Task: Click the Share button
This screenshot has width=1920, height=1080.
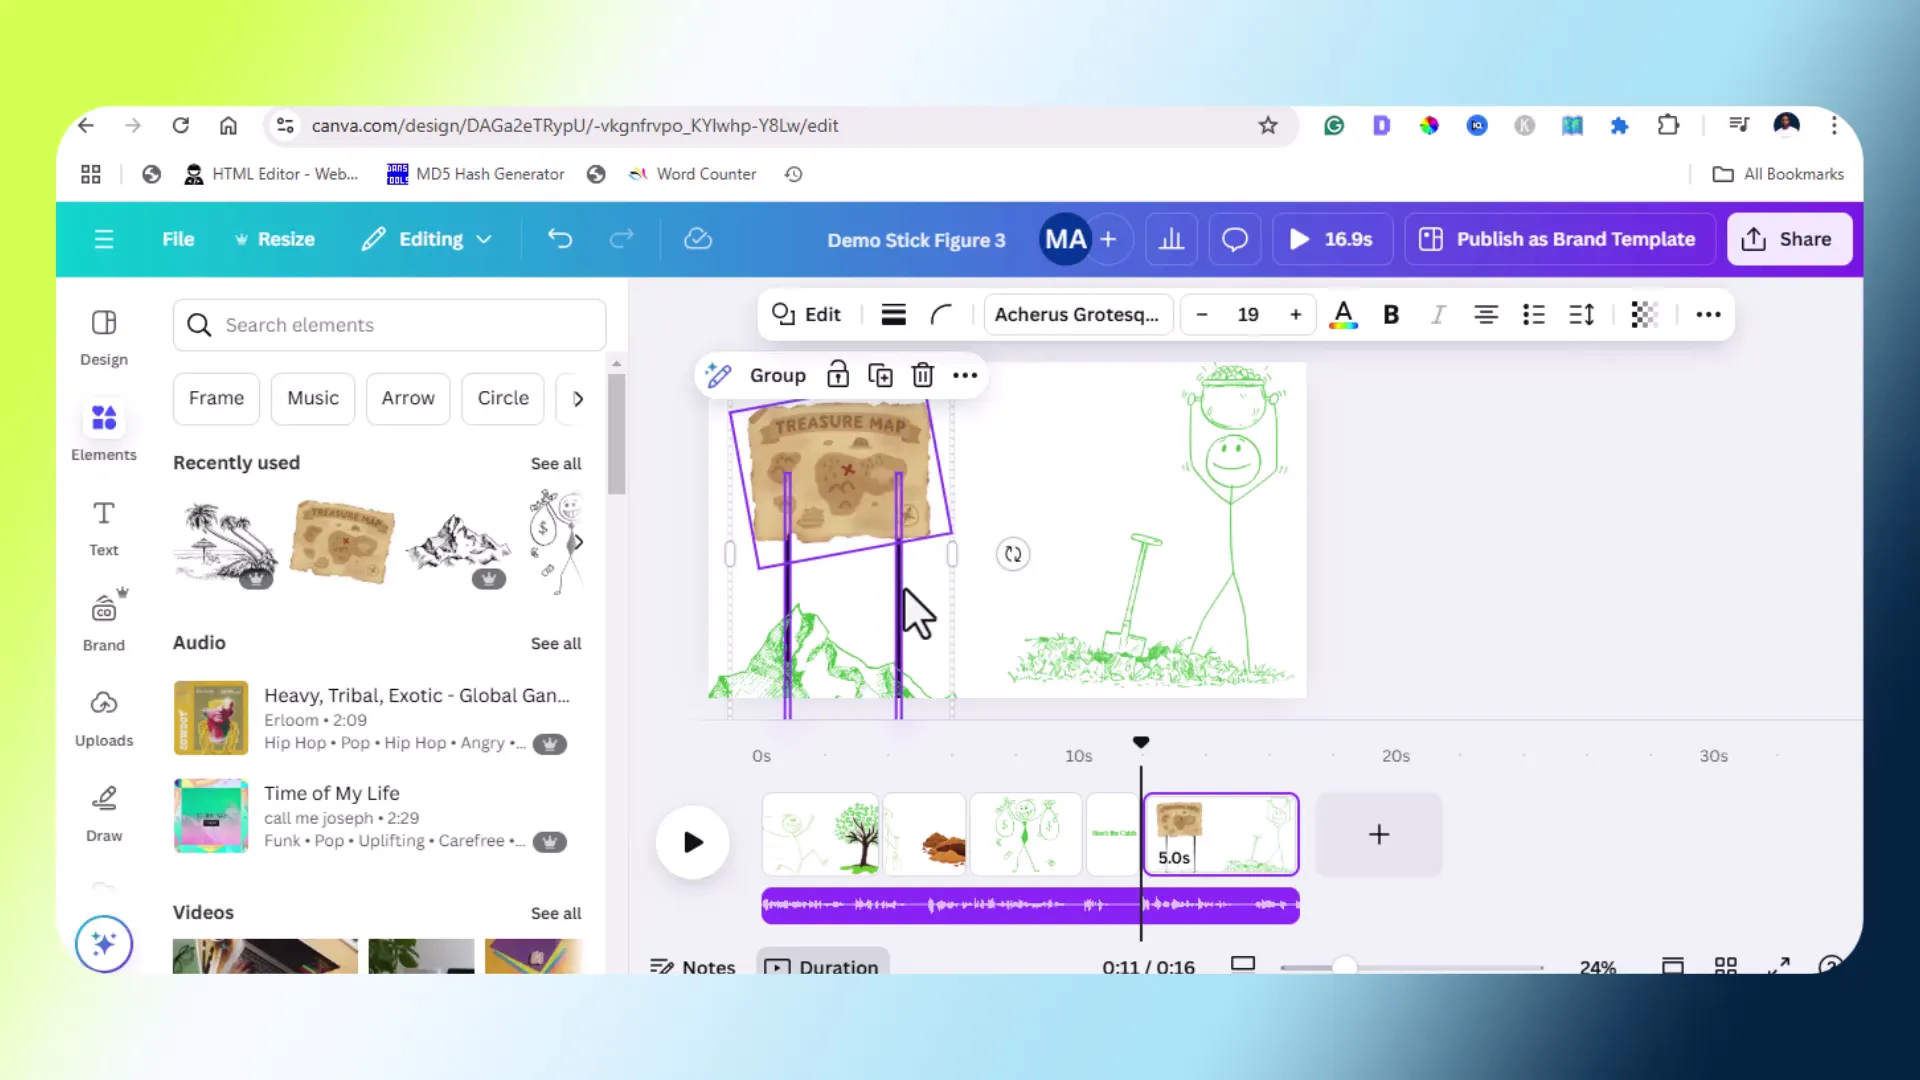Action: (1788, 239)
